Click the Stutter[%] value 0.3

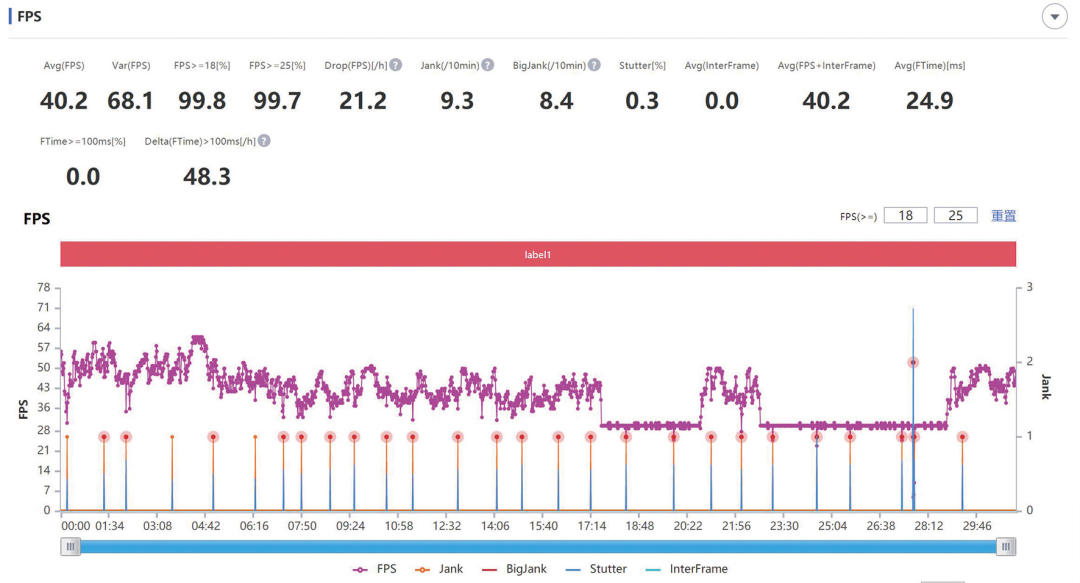coord(642,101)
